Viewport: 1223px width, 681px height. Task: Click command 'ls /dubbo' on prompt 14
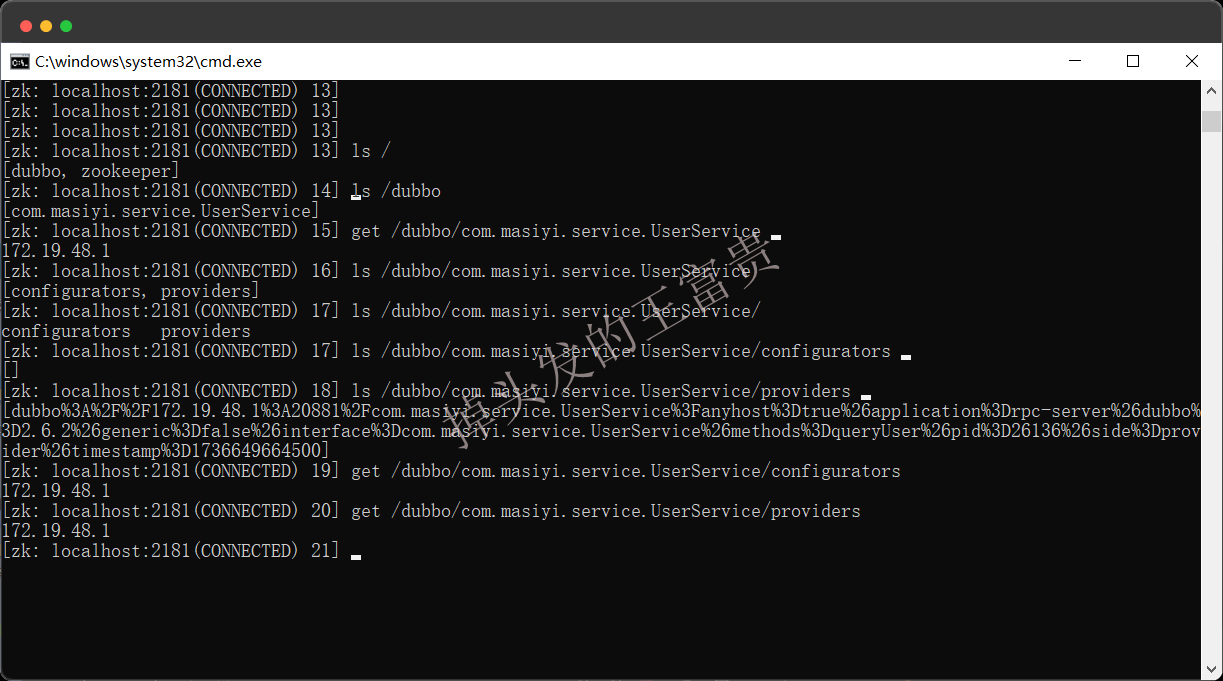pyautogui.click(x=396, y=191)
